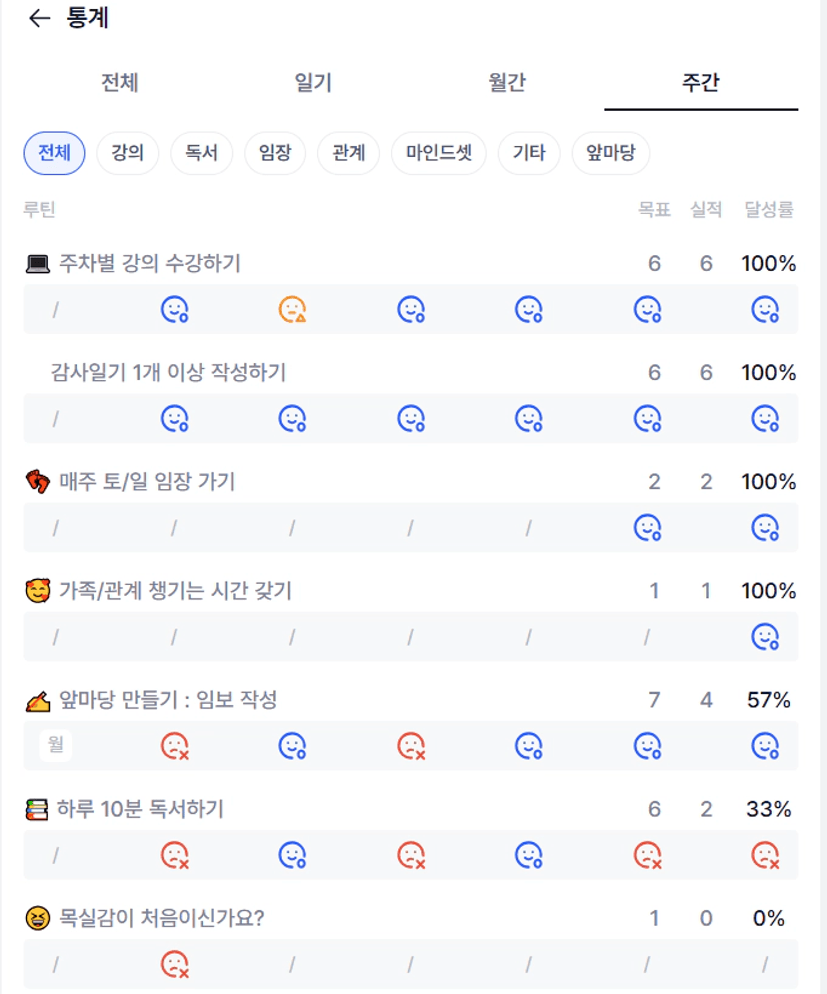Switch to the 월간 tab
This screenshot has width=827, height=994.
click(507, 83)
